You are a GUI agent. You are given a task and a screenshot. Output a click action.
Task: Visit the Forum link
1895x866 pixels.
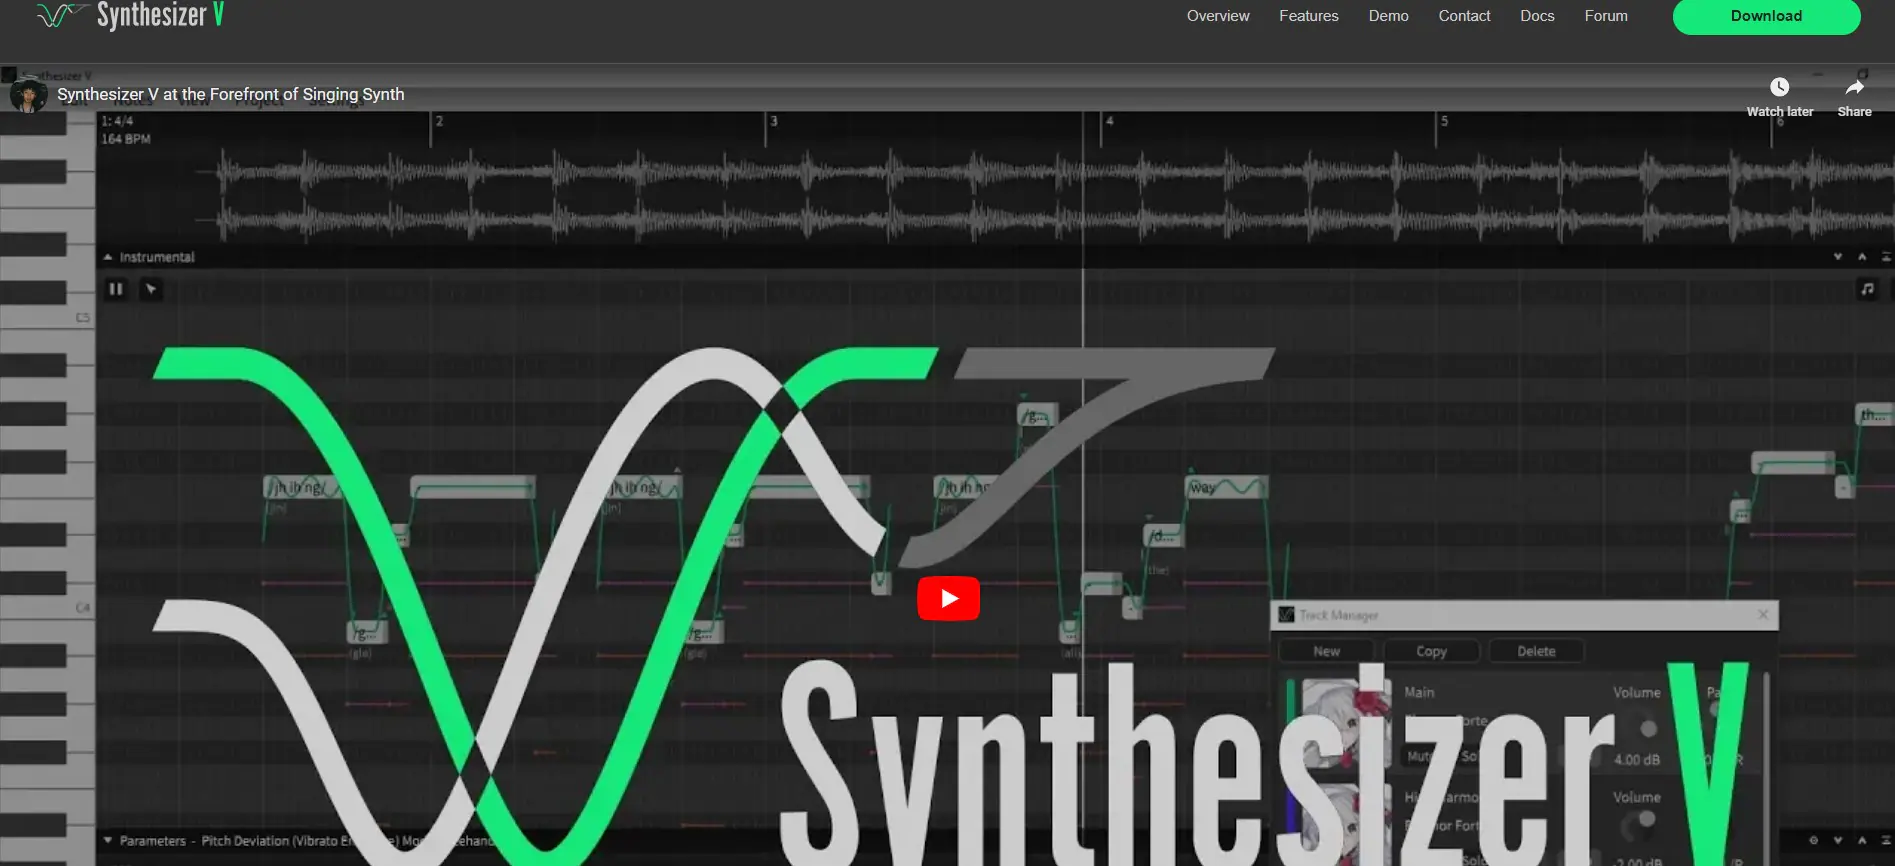click(x=1606, y=16)
